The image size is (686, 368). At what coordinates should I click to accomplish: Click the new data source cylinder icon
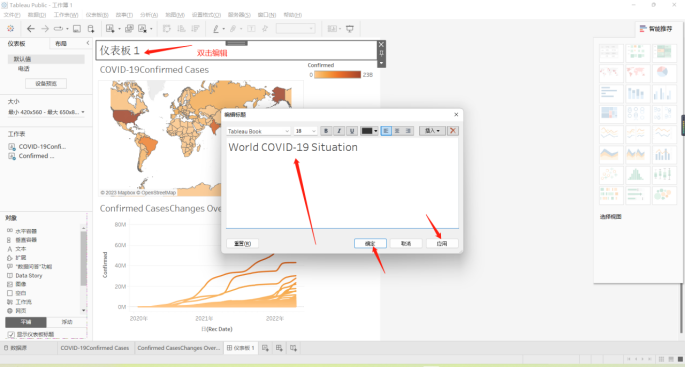pos(91,28)
